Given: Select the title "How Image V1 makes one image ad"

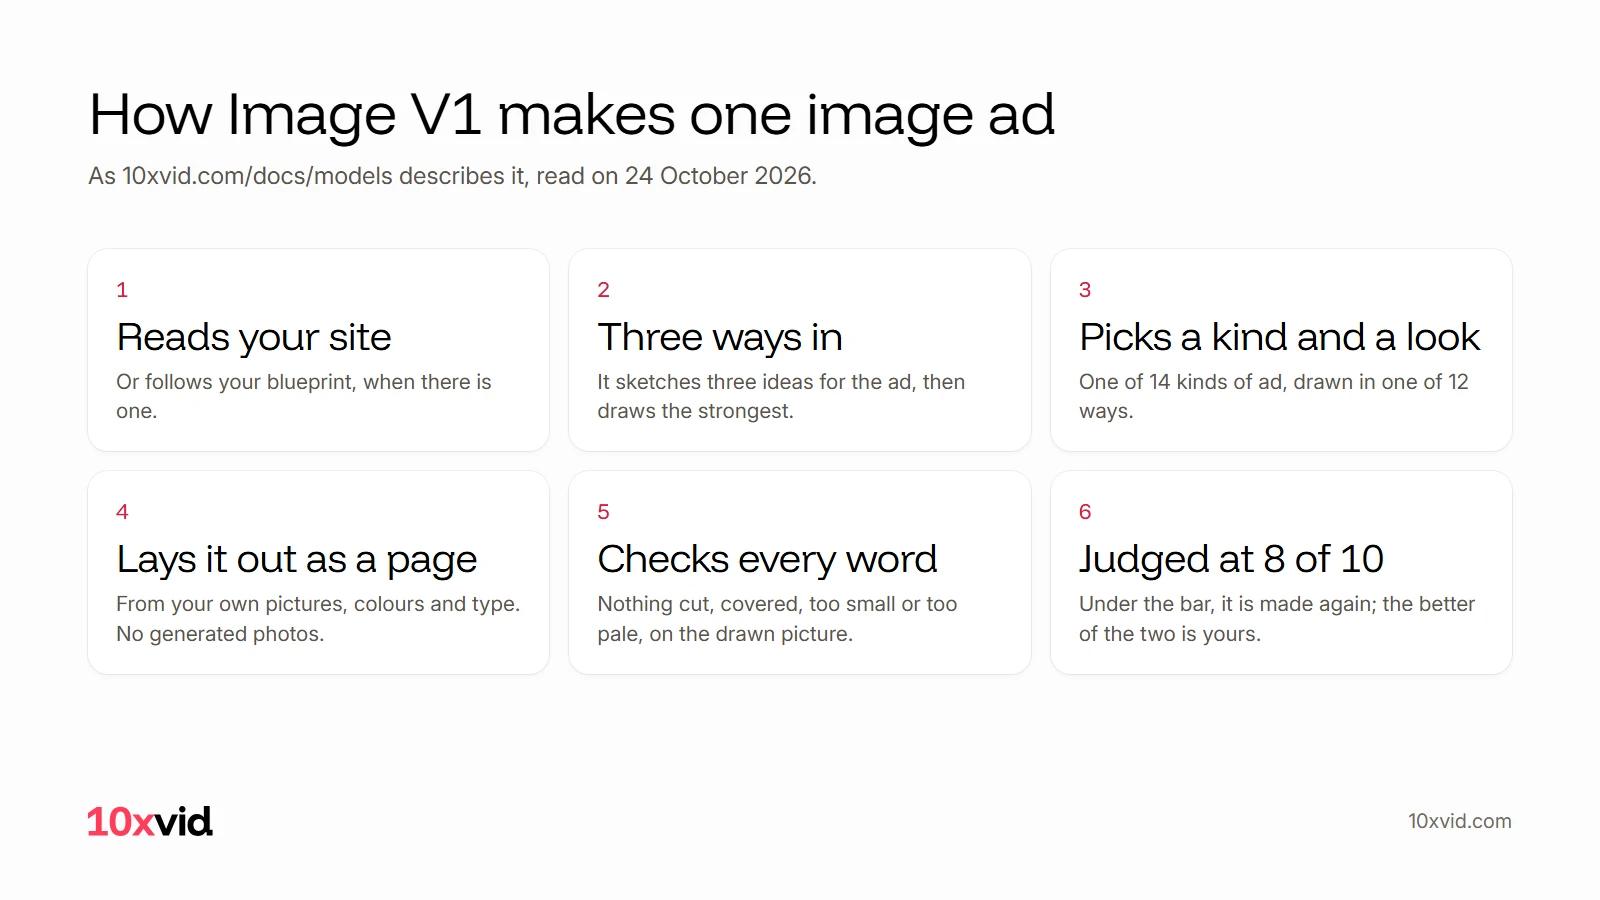Looking at the screenshot, I should pos(572,115).
